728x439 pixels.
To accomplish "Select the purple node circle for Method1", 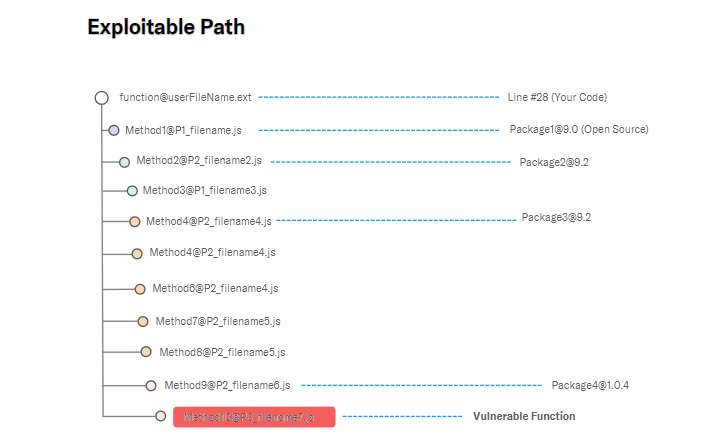I will click(x=114, y=130).
